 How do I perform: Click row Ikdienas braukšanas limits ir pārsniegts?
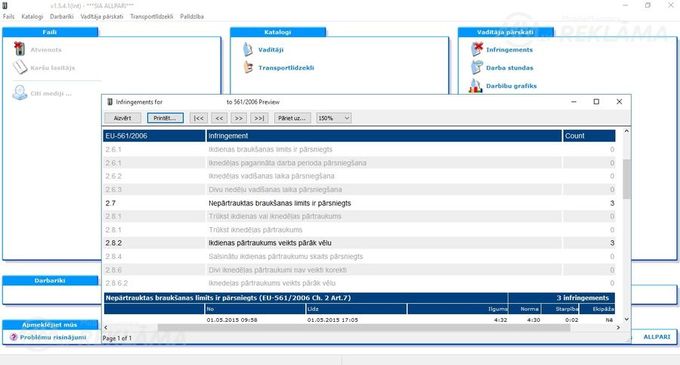(359, 149)
